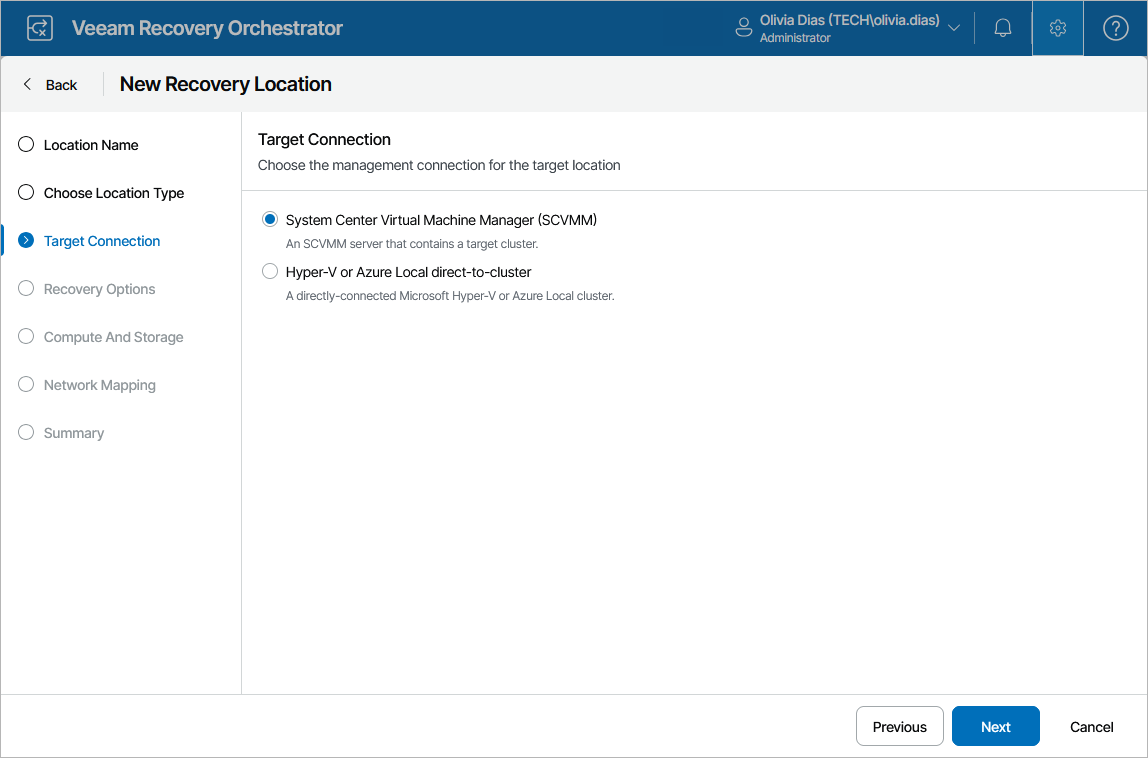
Task: Open the Network Mapping step
Action: 99,385
